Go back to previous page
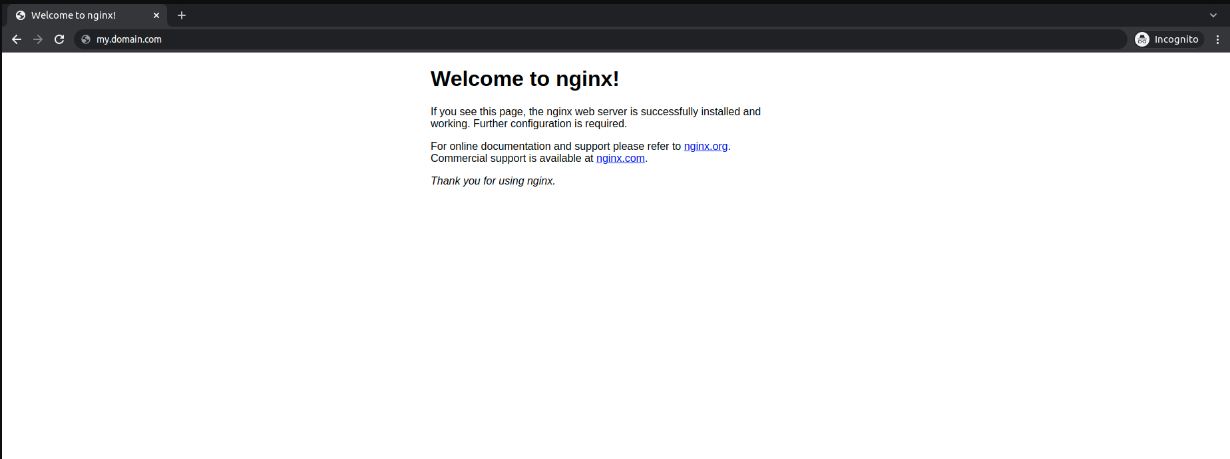 pos(16,39)
